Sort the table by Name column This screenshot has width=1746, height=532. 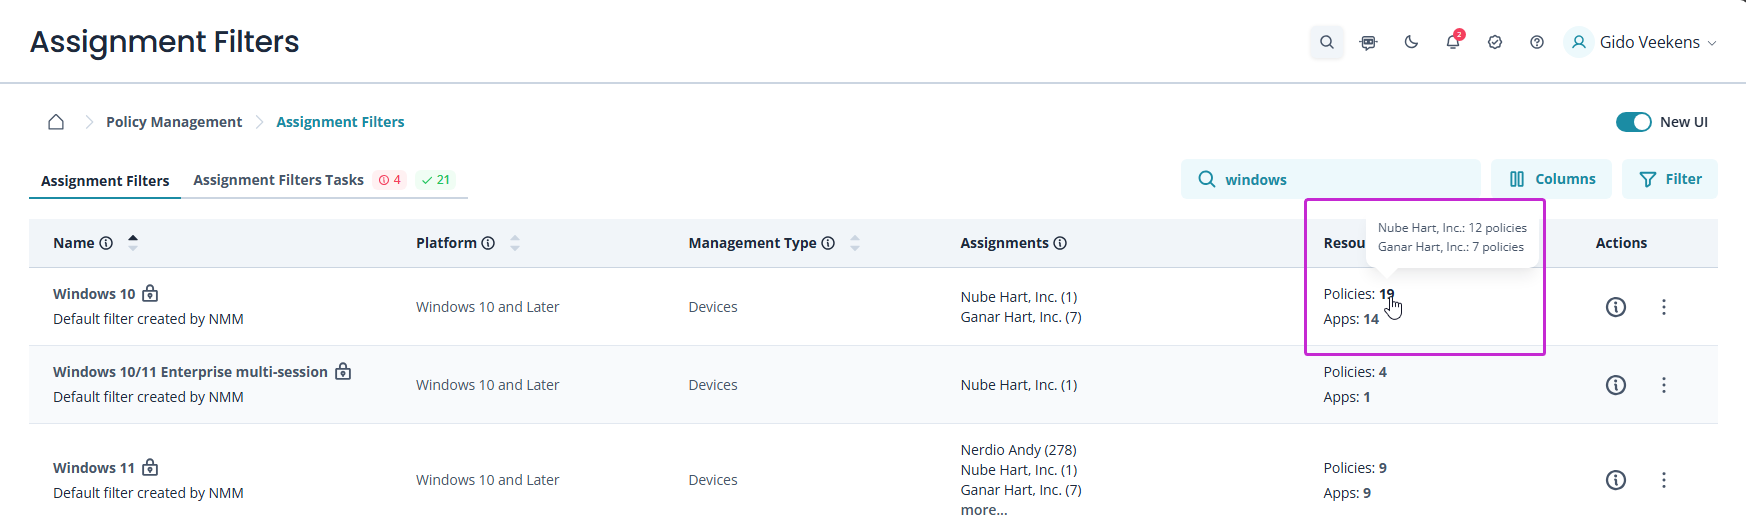[133, 242]
